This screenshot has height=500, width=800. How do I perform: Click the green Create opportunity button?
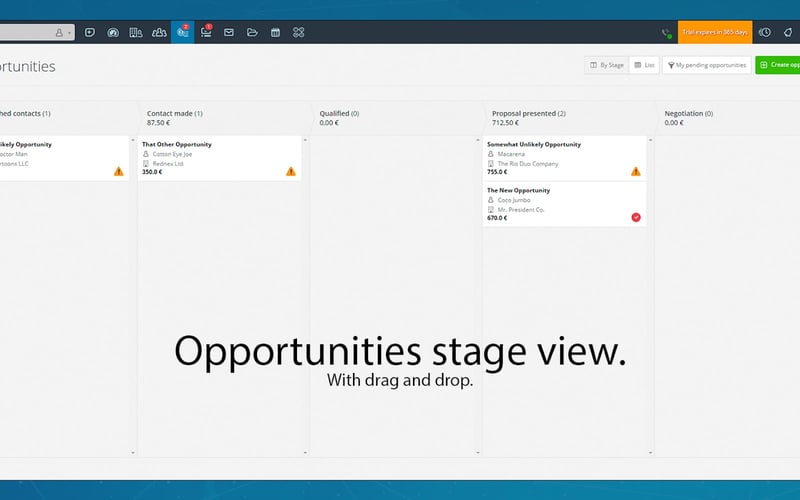coord(778,65)
